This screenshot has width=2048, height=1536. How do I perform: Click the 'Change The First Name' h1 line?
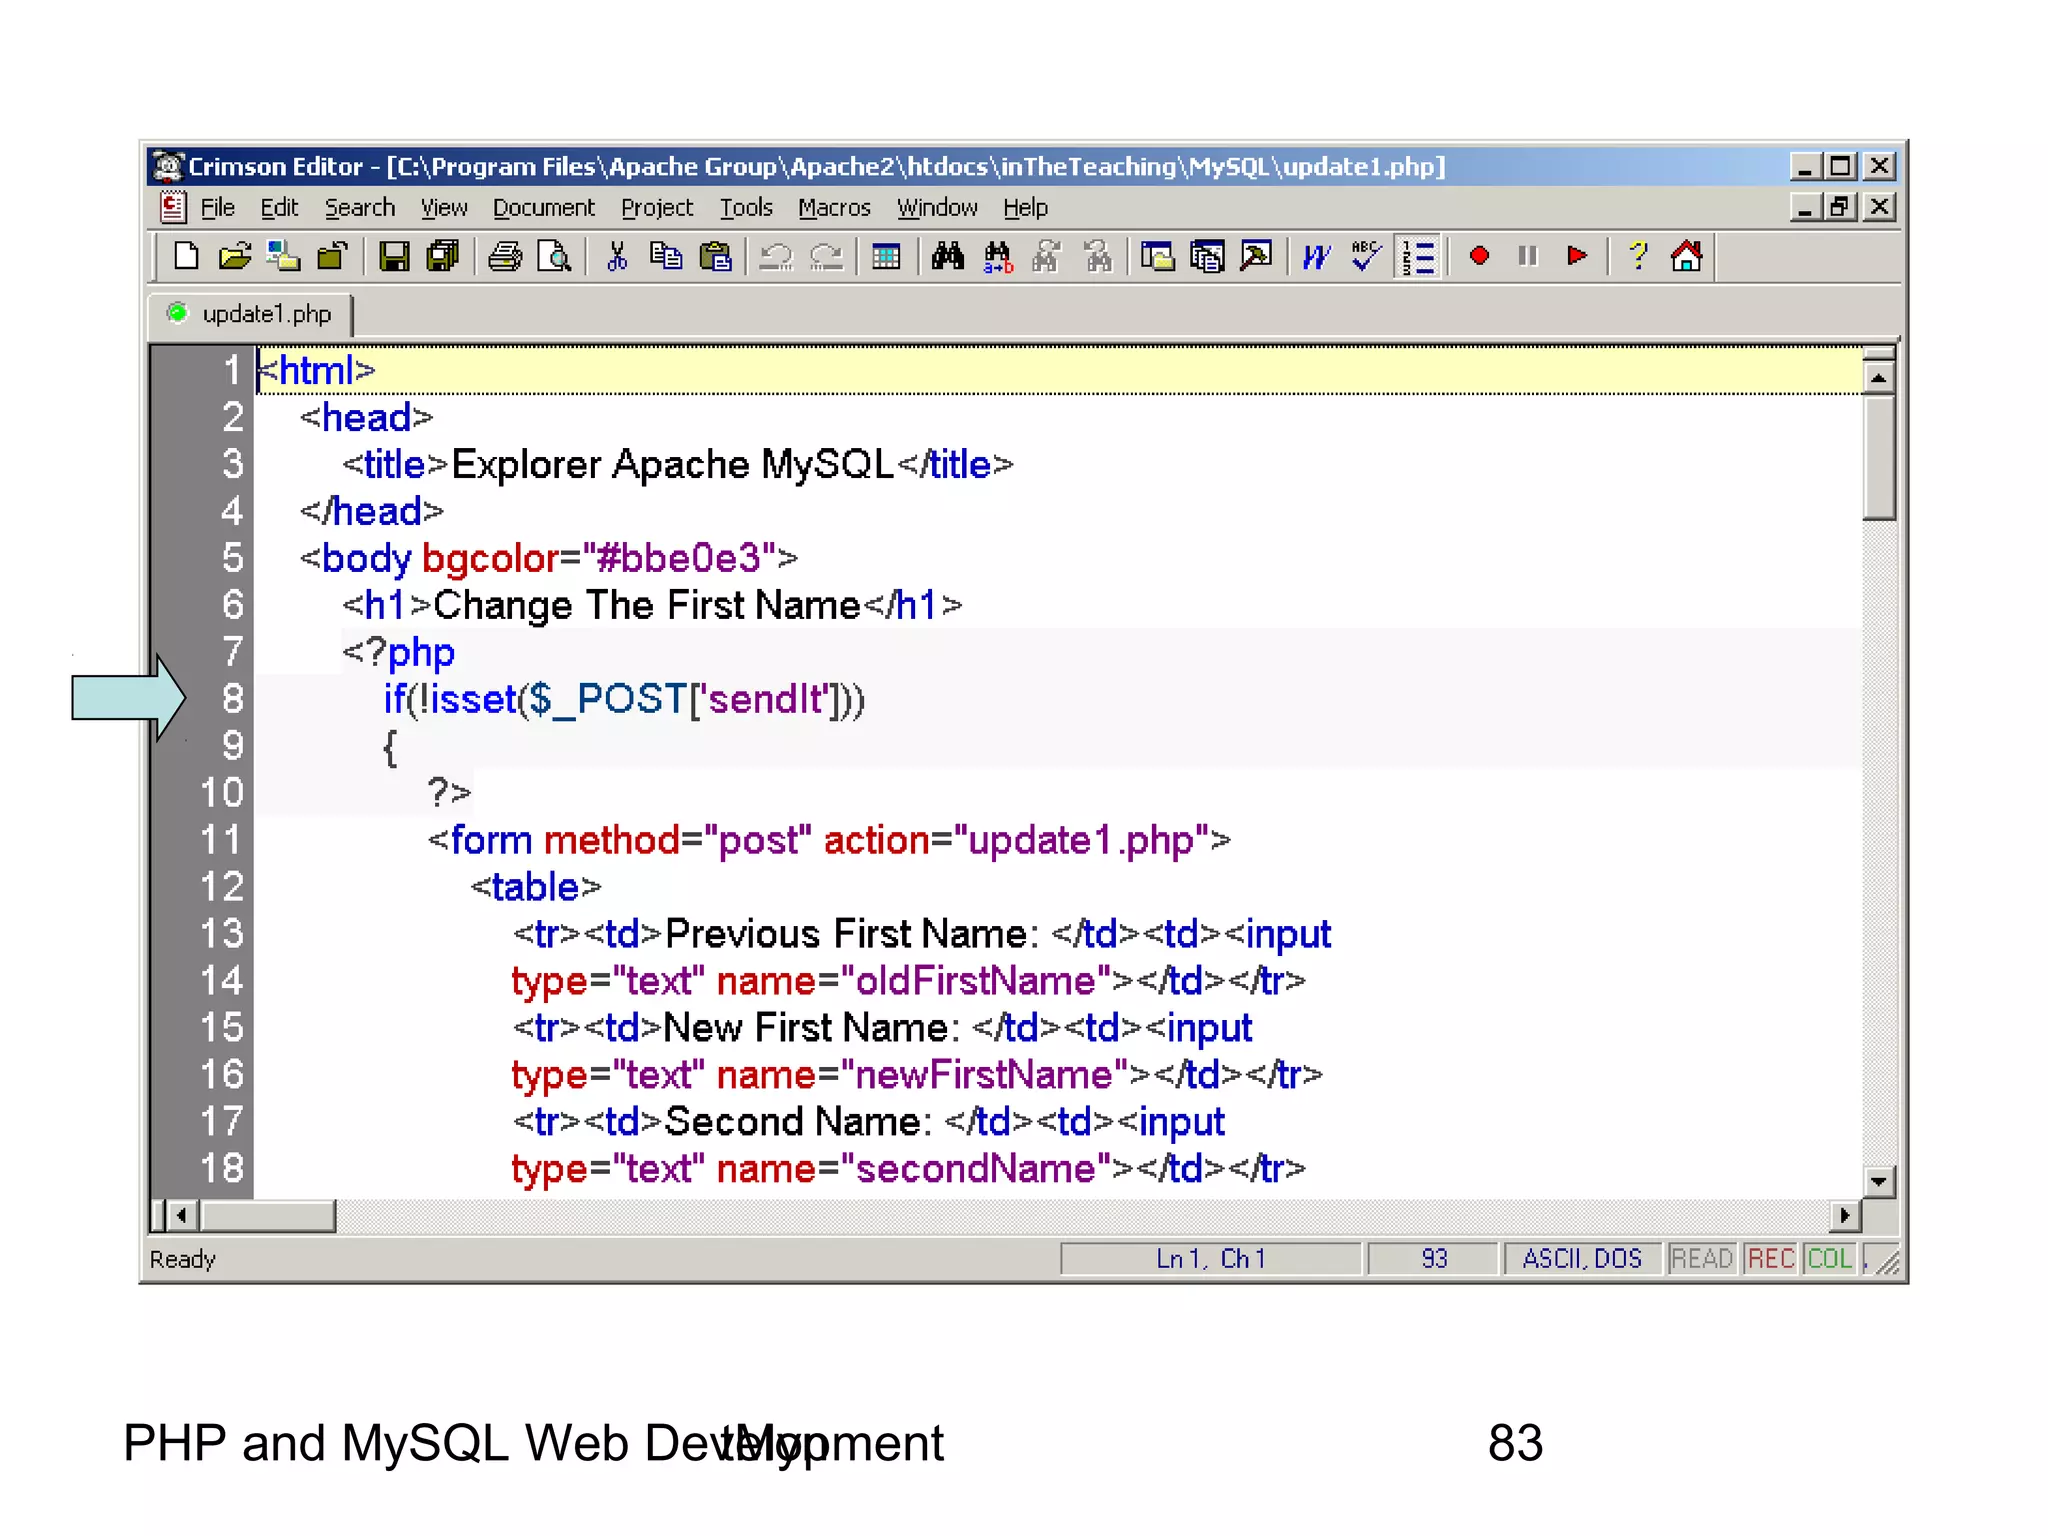652,605
